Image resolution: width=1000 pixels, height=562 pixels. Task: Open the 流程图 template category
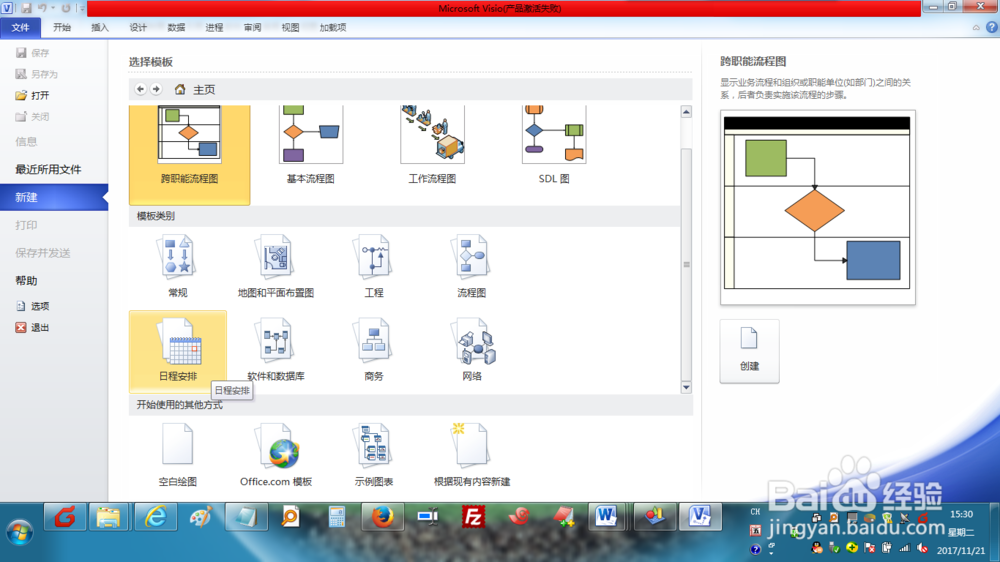[472, 267]
